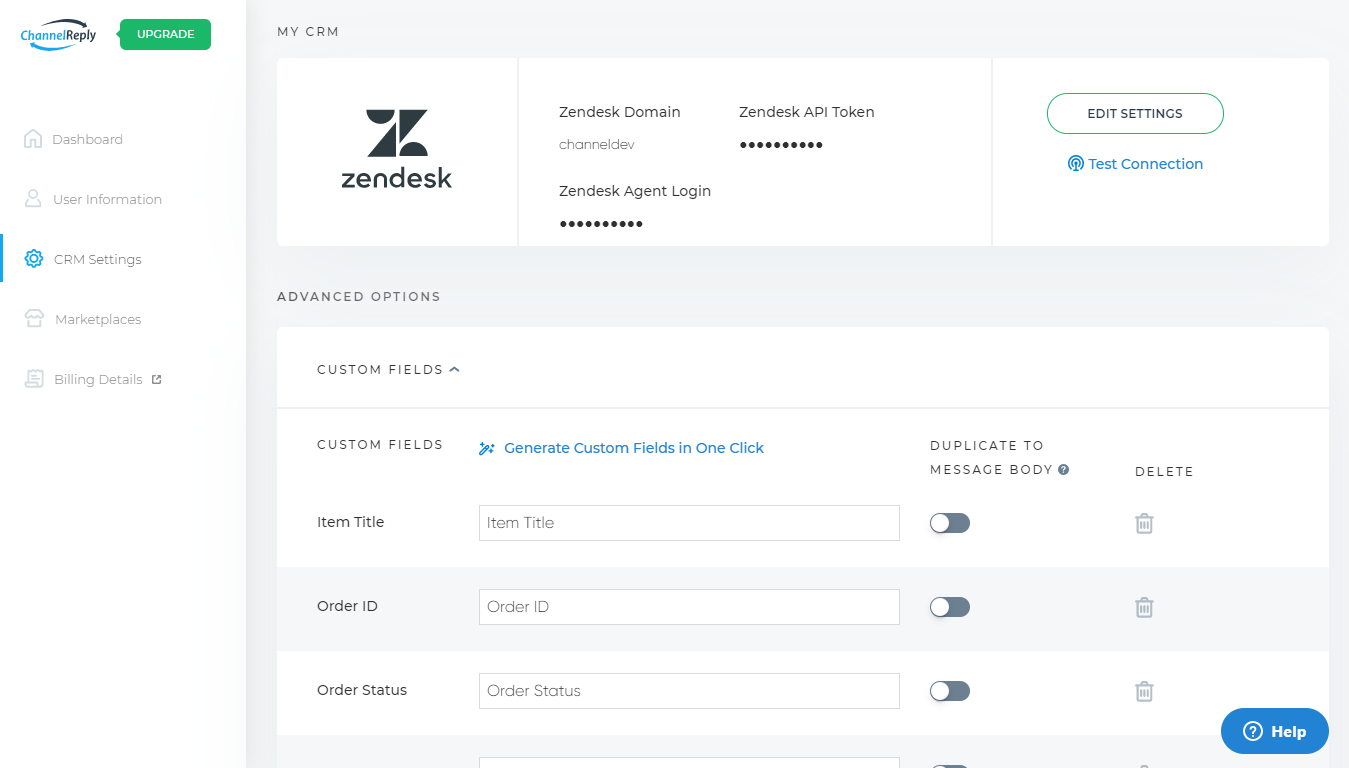Click the channeldev domain value
Image resolution: width=1349 pixels, height=768 pixels.
(x=597, y=145)
